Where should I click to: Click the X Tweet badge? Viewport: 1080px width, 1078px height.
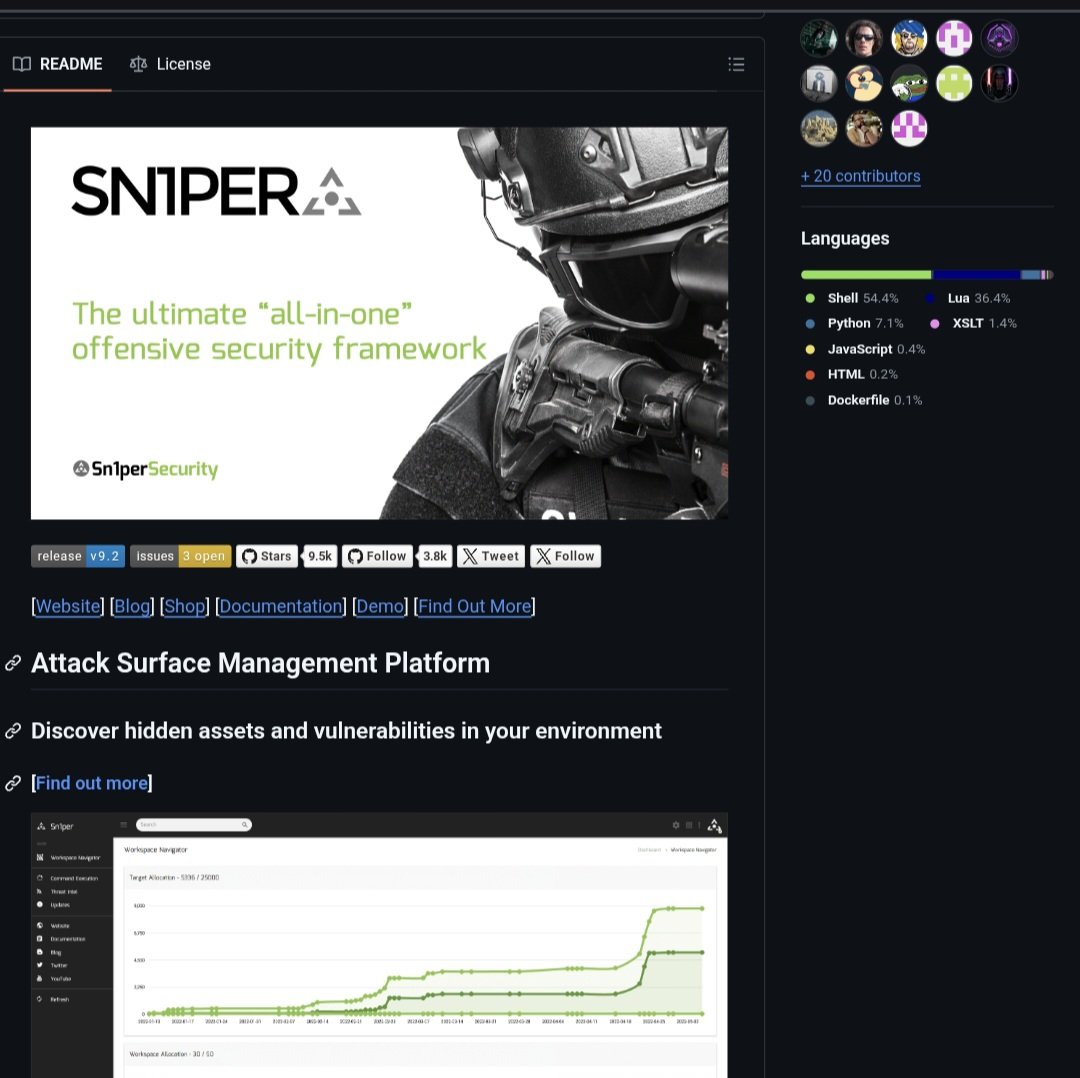coord(491,556)
